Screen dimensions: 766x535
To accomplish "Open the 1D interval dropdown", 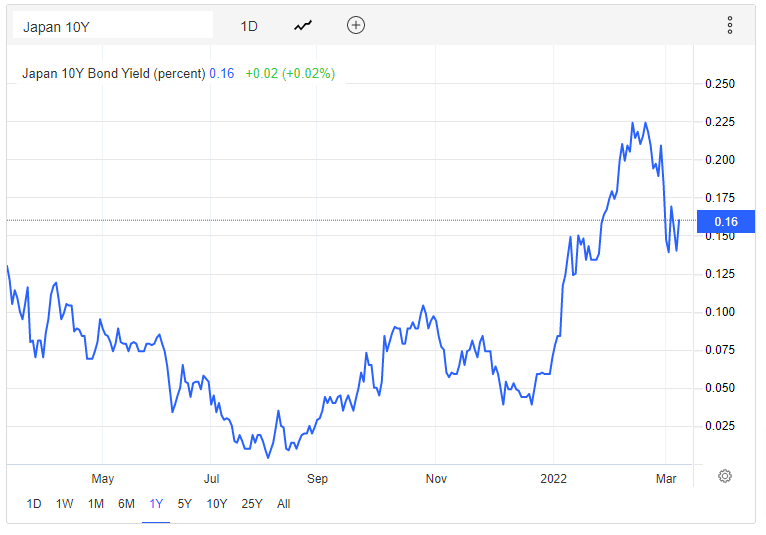I will pyautogui.click(x=249, y=26).
